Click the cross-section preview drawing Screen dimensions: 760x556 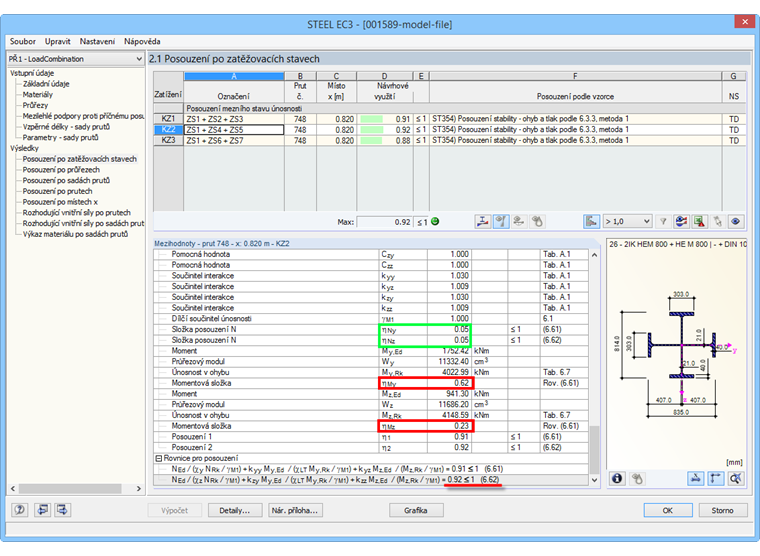point(679,355)
